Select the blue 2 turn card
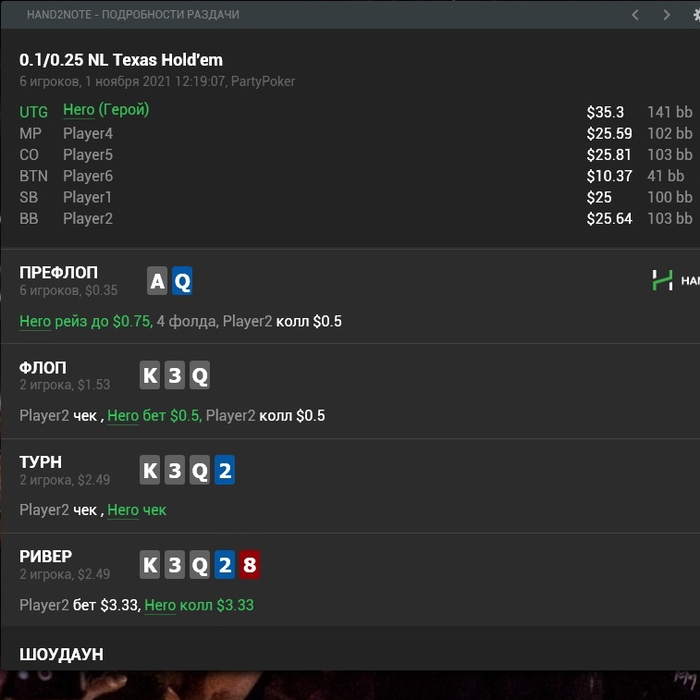 (224, 471)
